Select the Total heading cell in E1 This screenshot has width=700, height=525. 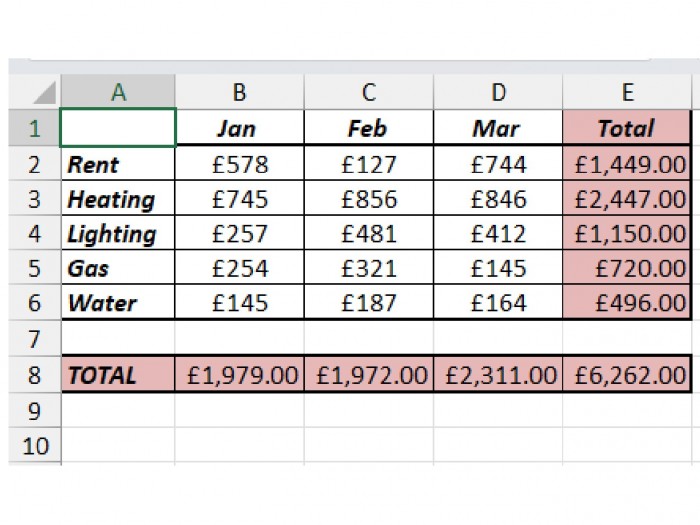[627, 128]
